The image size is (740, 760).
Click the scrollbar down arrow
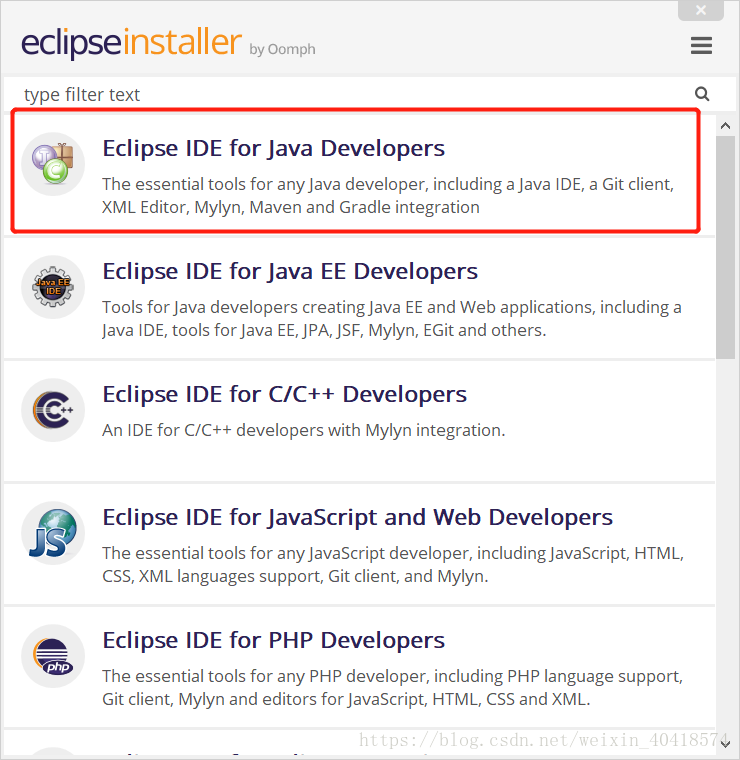pos(725,744)
